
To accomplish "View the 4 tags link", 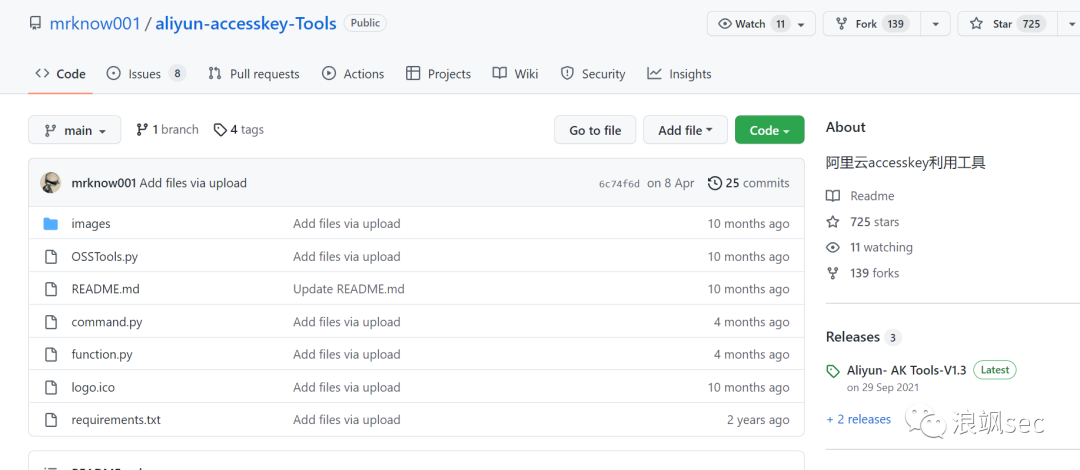I will pos(238,130).
